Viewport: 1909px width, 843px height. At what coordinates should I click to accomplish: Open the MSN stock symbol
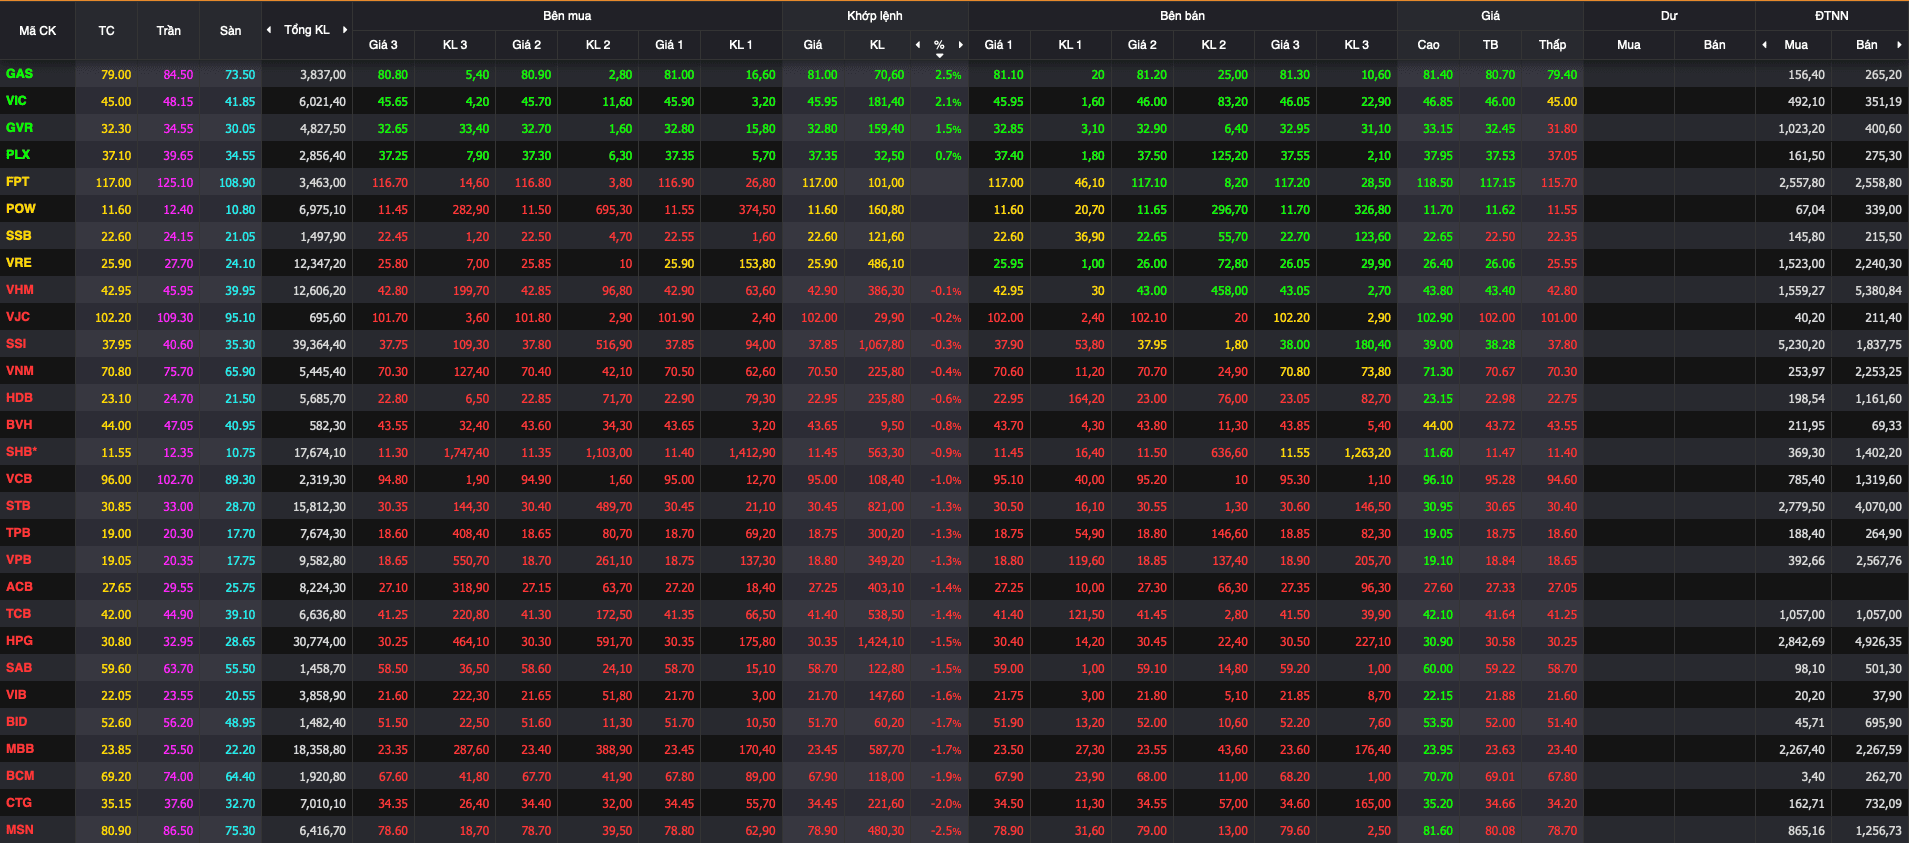(19, 830)
